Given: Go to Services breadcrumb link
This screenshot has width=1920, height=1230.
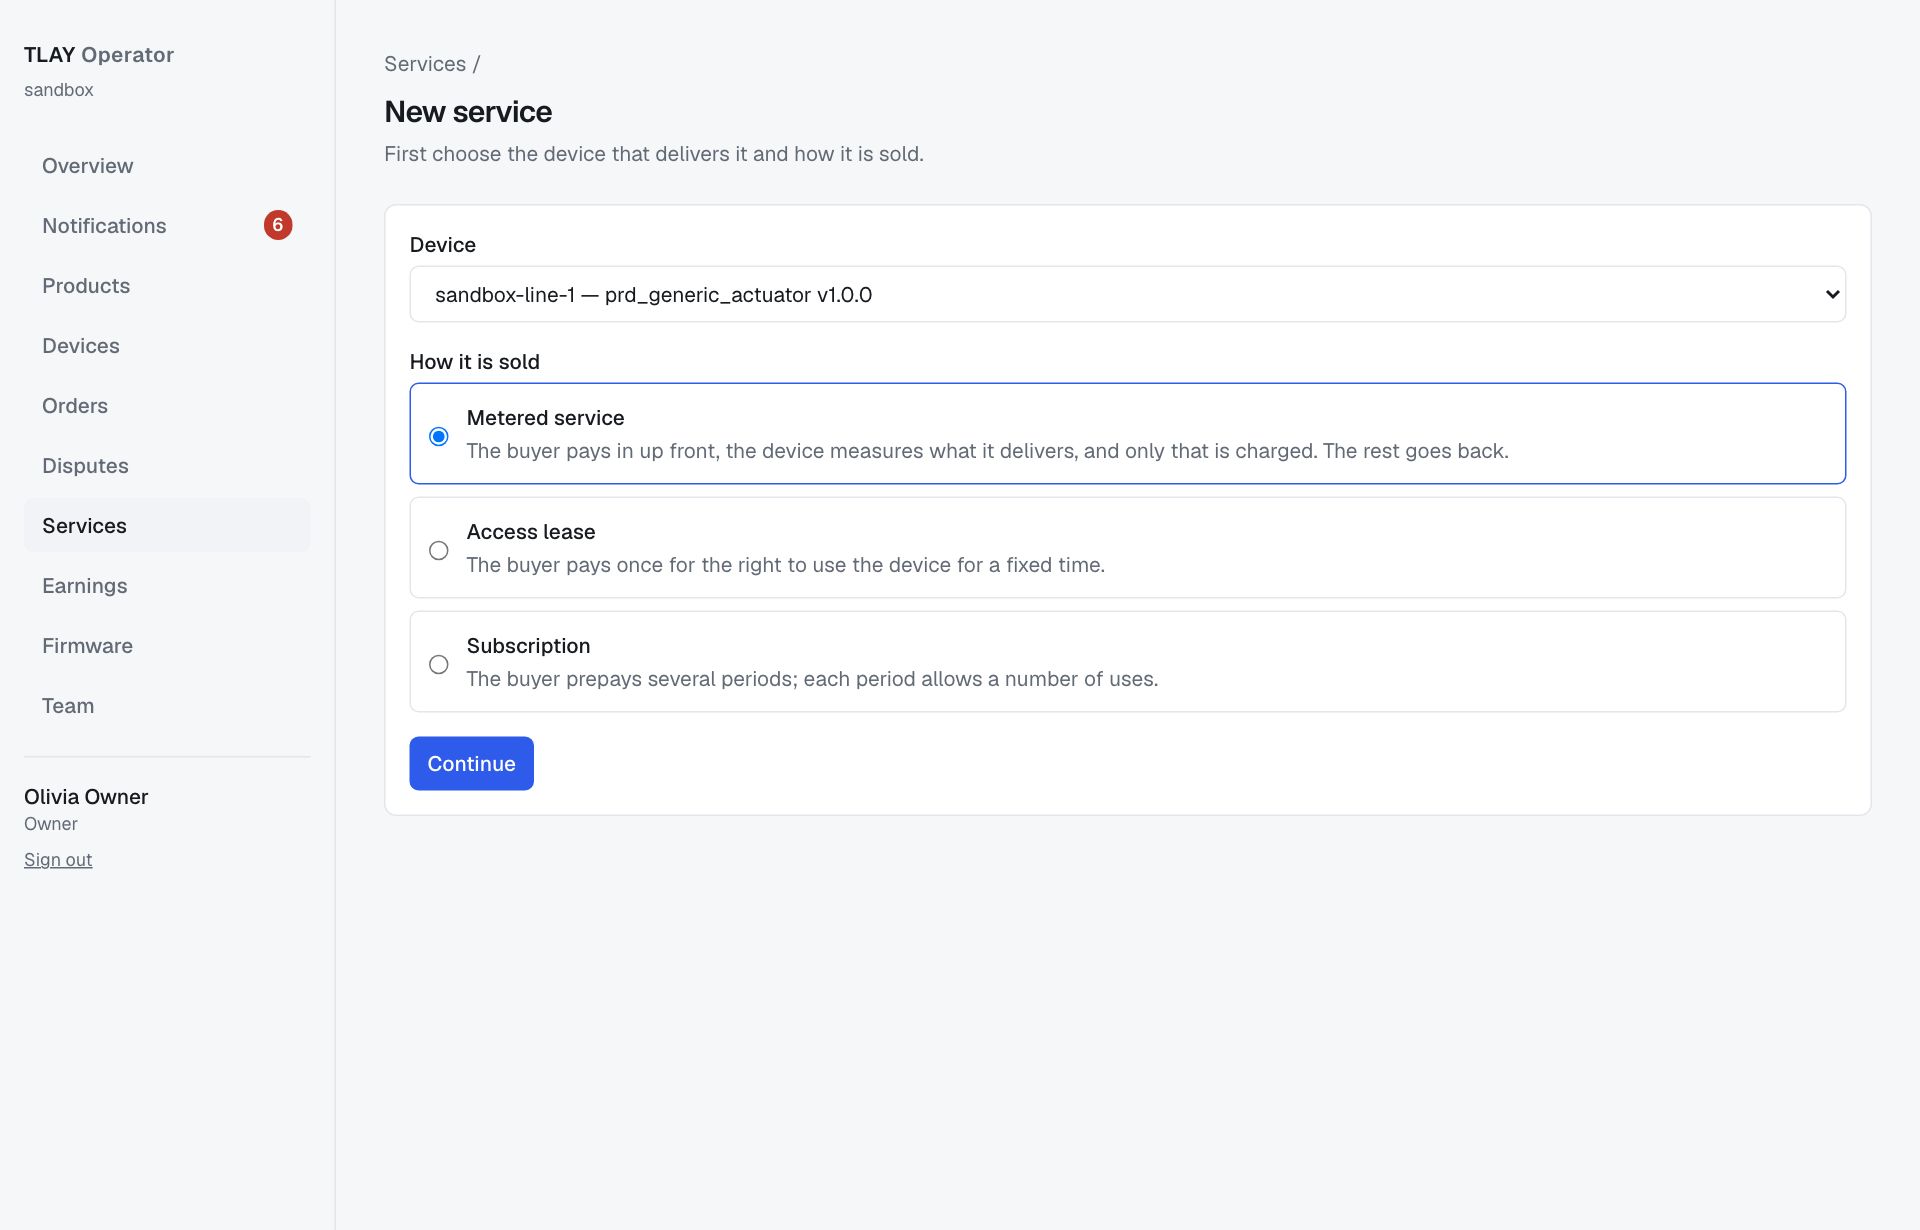Looking at the screenshot, I should [x=425, y=64].
